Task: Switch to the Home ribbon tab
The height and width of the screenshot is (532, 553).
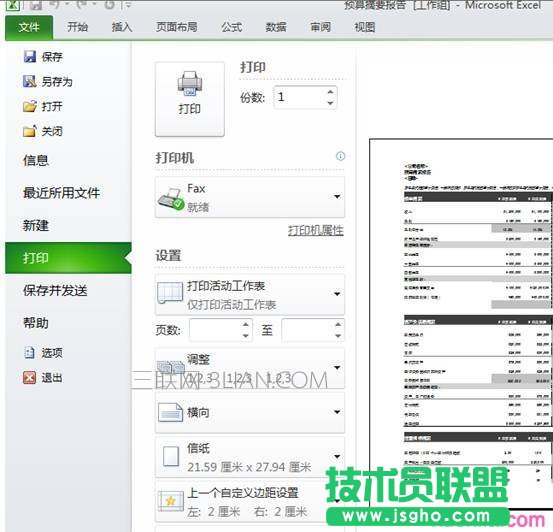Action: coord(78,27)
